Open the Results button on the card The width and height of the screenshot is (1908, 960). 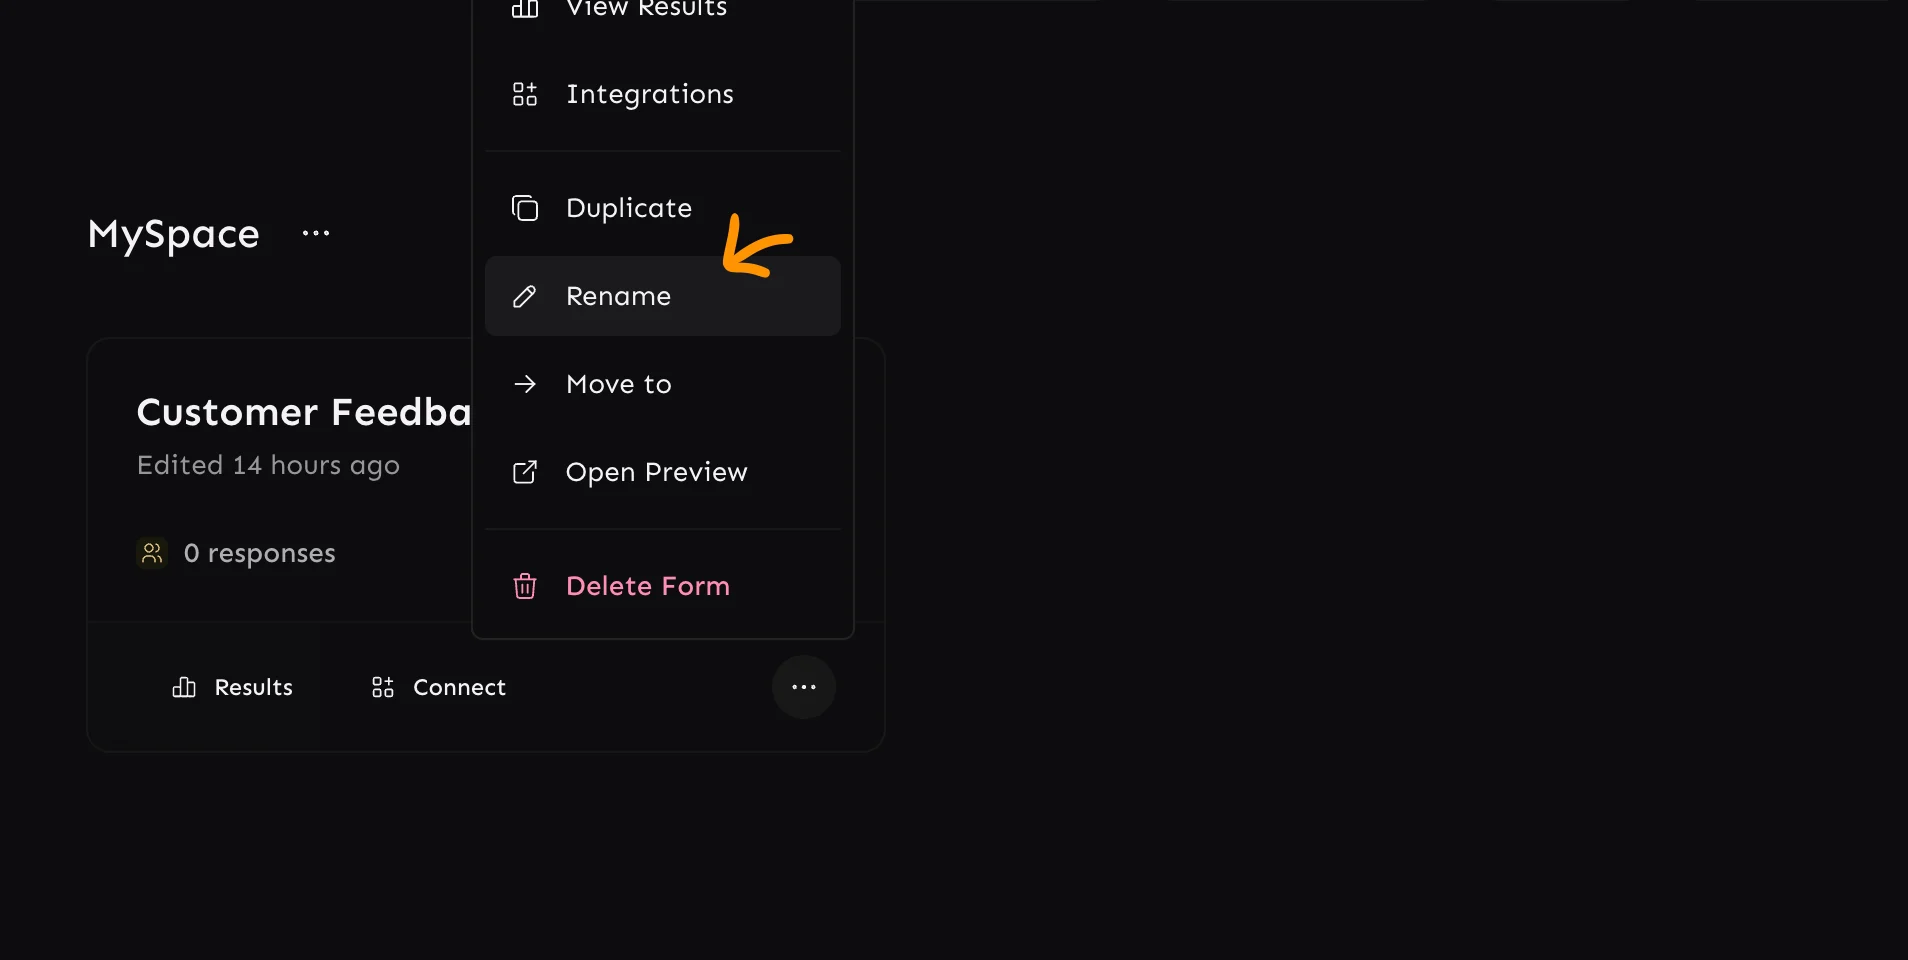pos(233,687)
